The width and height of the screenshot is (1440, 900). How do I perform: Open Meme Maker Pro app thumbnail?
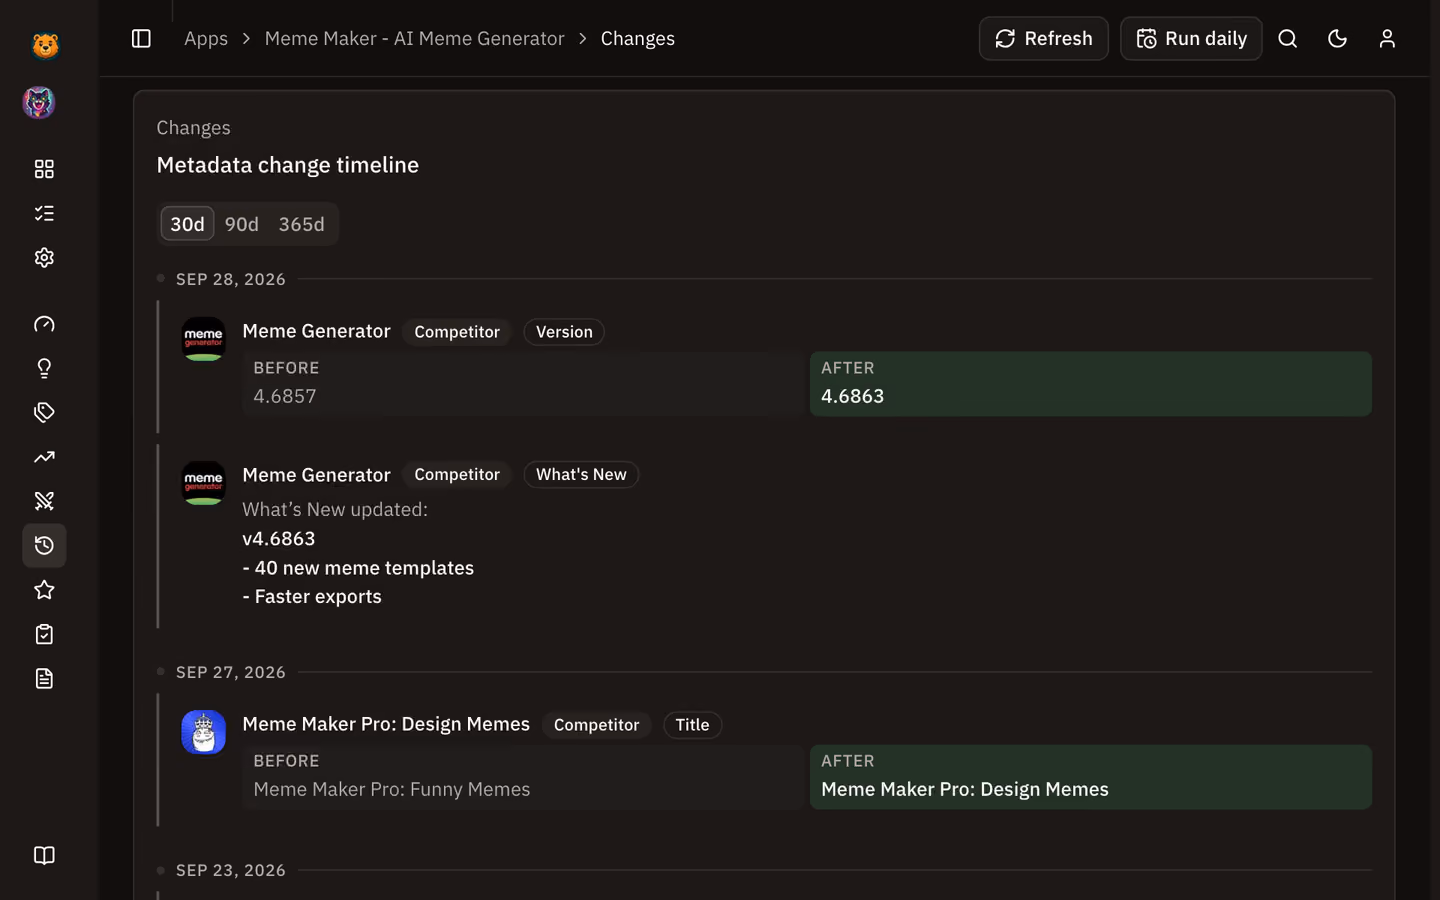click(203, 732)
